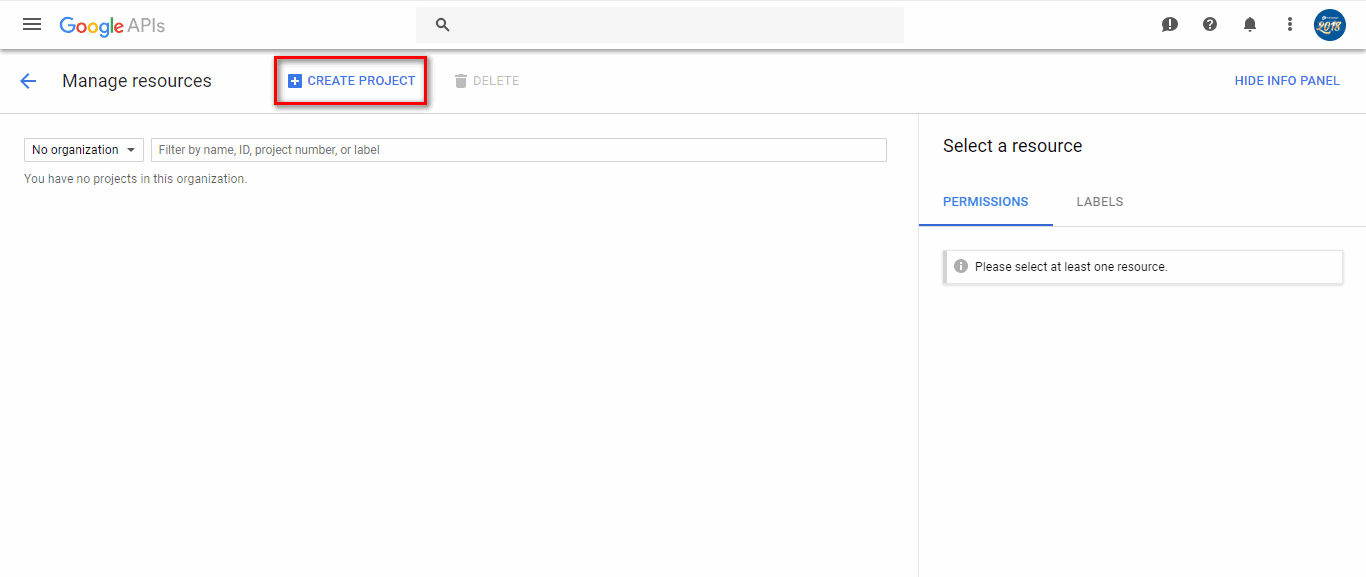Show notifications via the bell icon
The width and height of the screenshot is (1366, 577).
pos(1250,25)
